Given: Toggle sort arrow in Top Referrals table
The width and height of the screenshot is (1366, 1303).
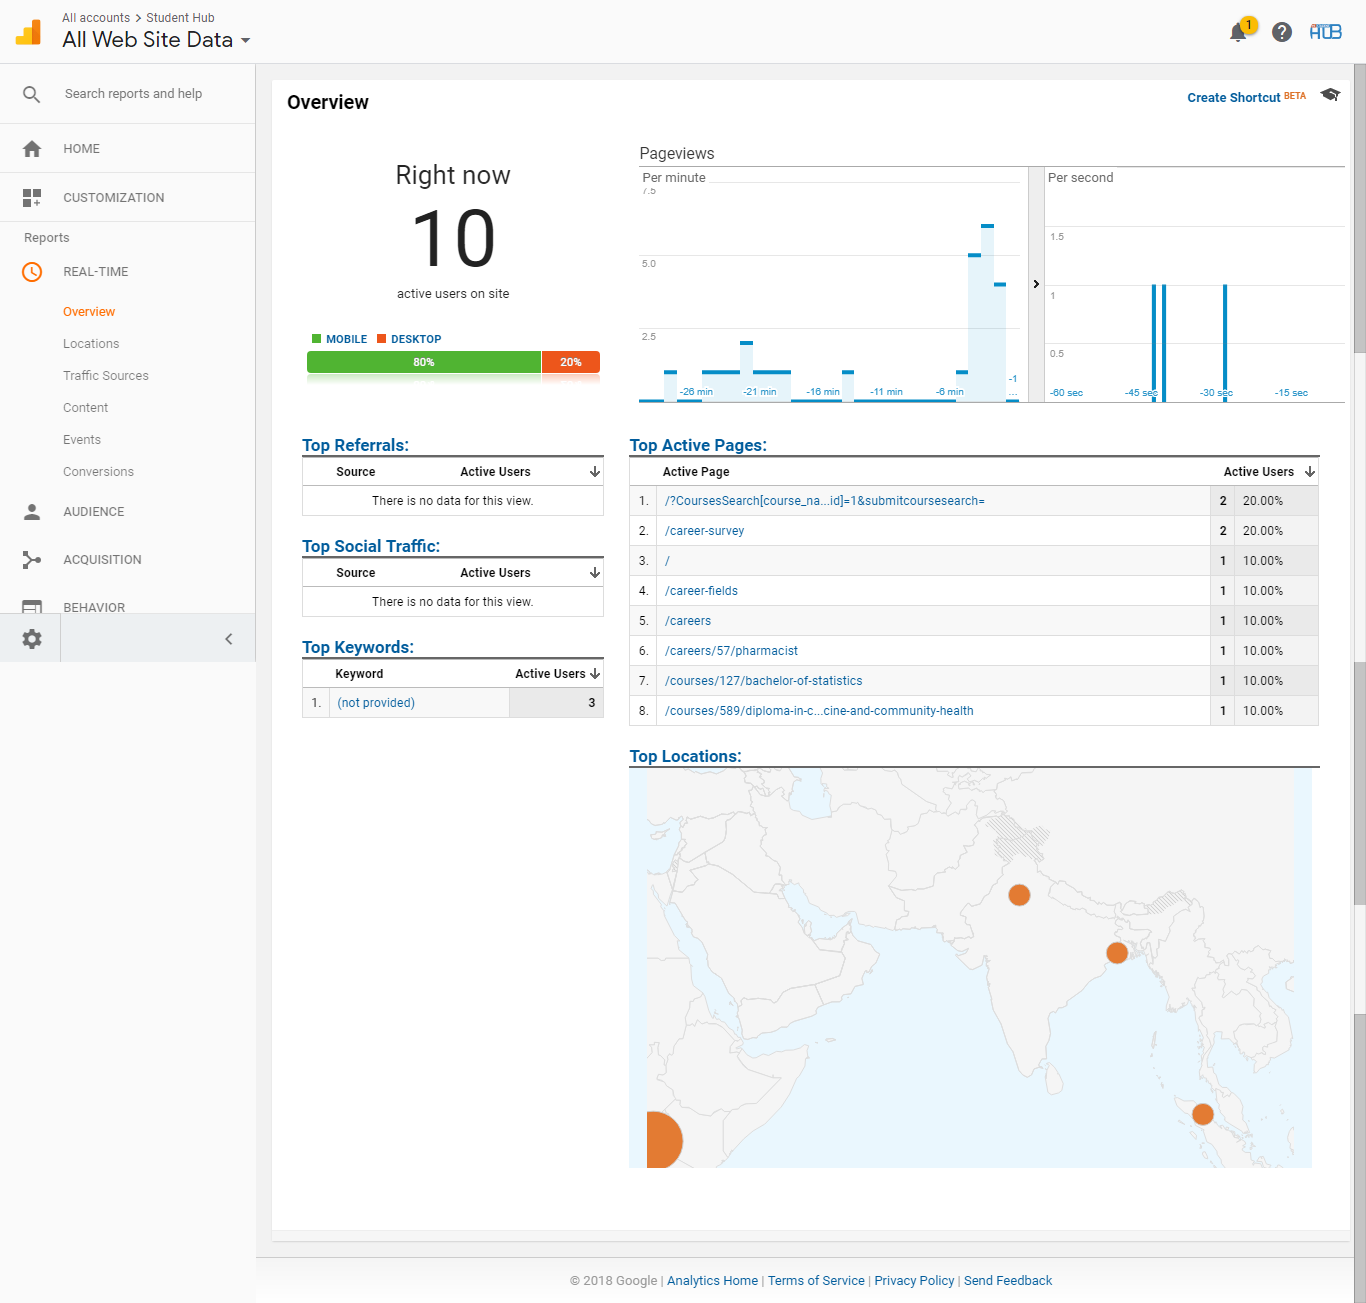Looking at the screenshot, I should pyautogui.click(x=595, y=472).
